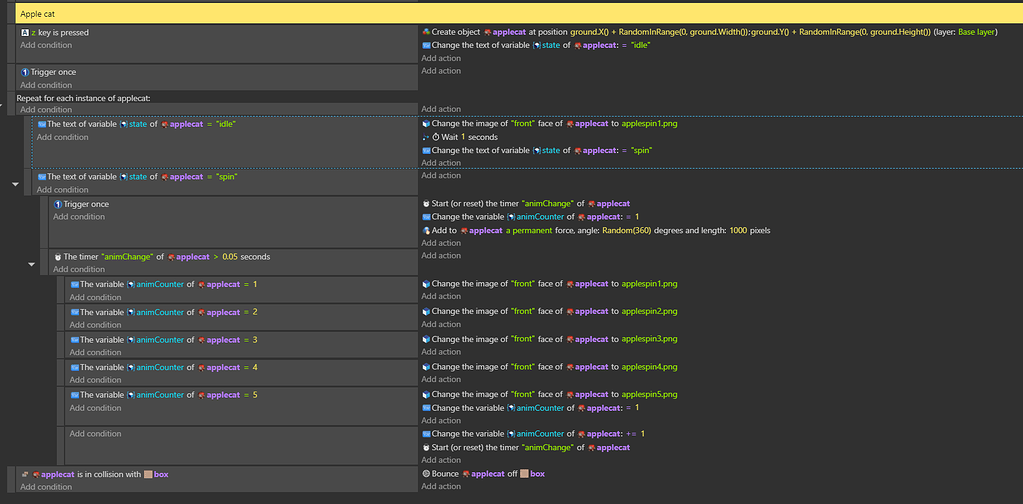Screen dimensions: 1023x504
Task: Select the "Apple cat" group header
Action: [519, 13]
